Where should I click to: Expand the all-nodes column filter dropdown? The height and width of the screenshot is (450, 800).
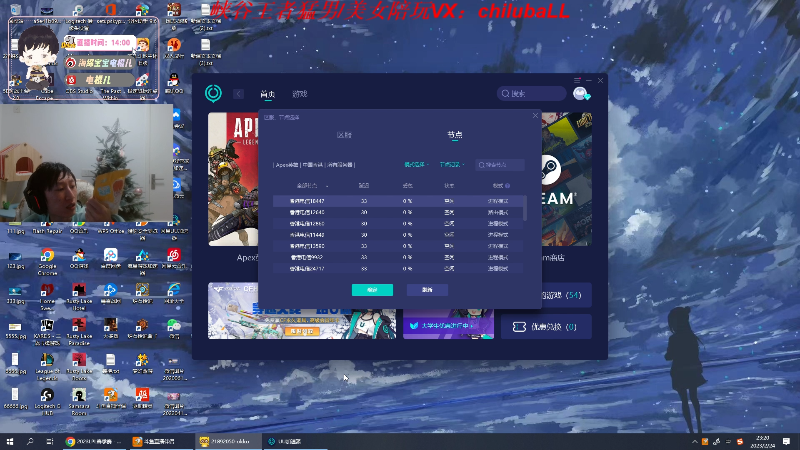pyautogui.click(x=312, y=186)
